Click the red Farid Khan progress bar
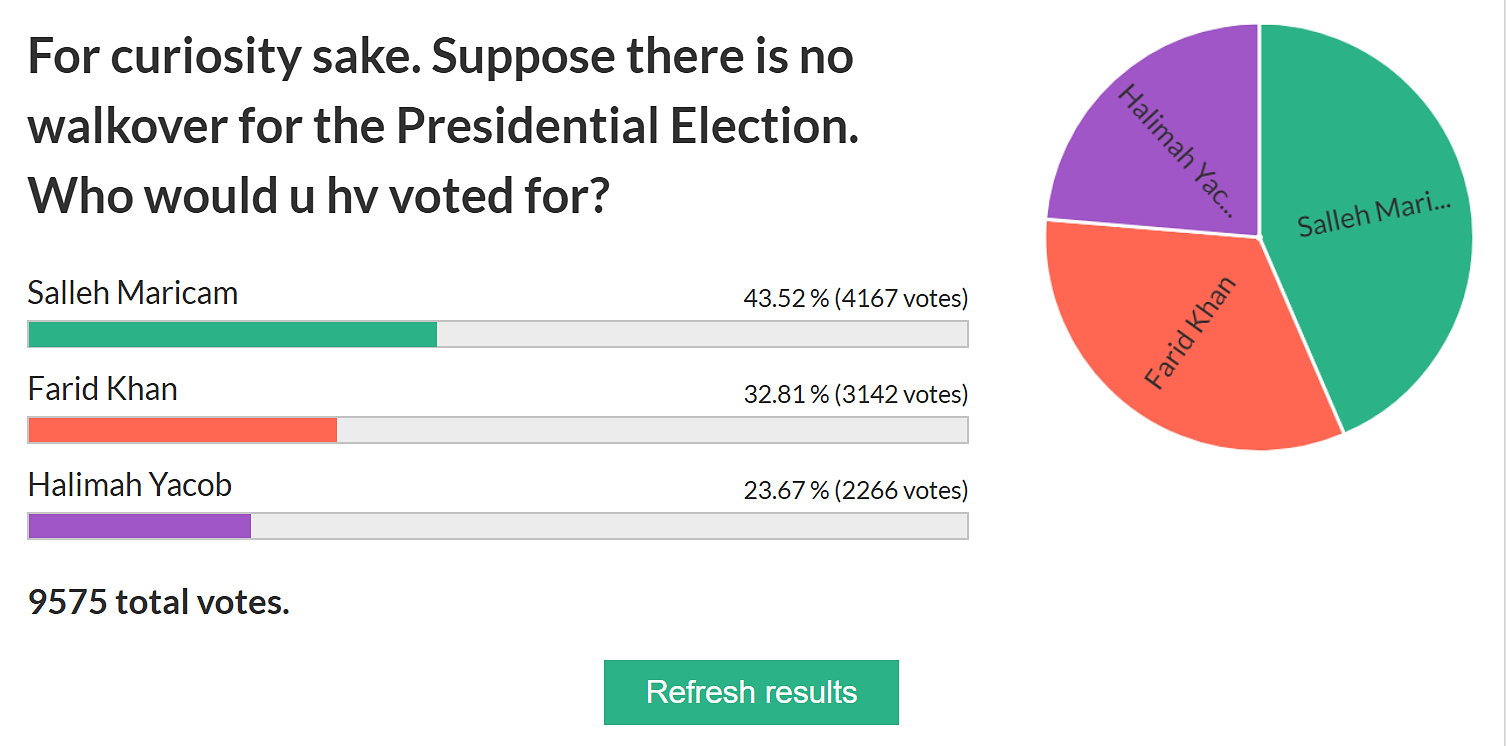The image size is (1506, 746). [x=182, y=430]
